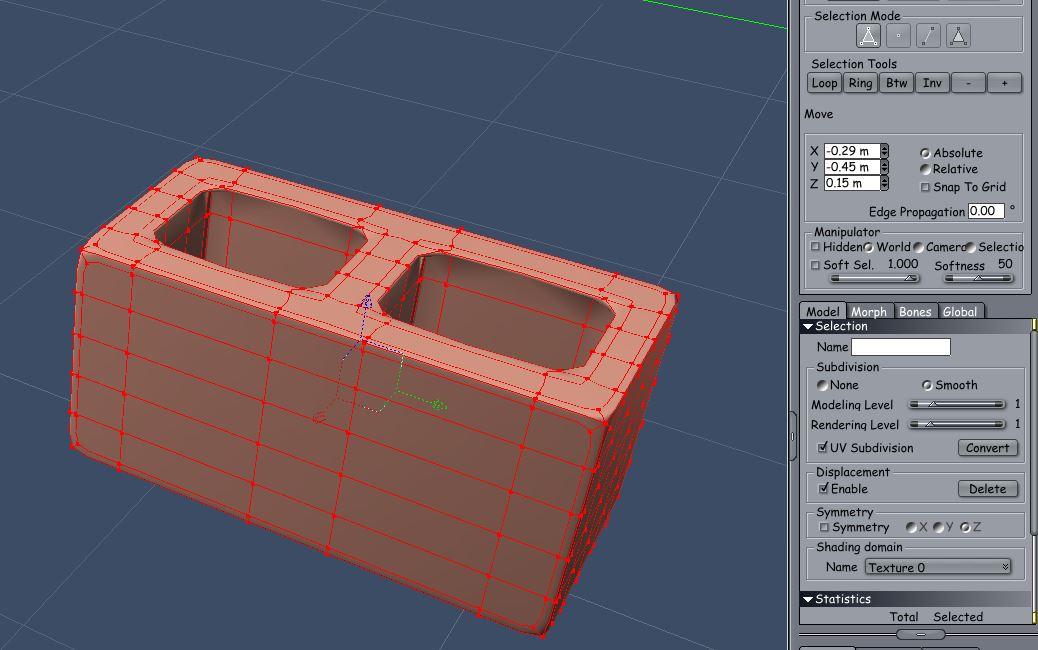Switch to the Bones tab

(x=916, y=311)
